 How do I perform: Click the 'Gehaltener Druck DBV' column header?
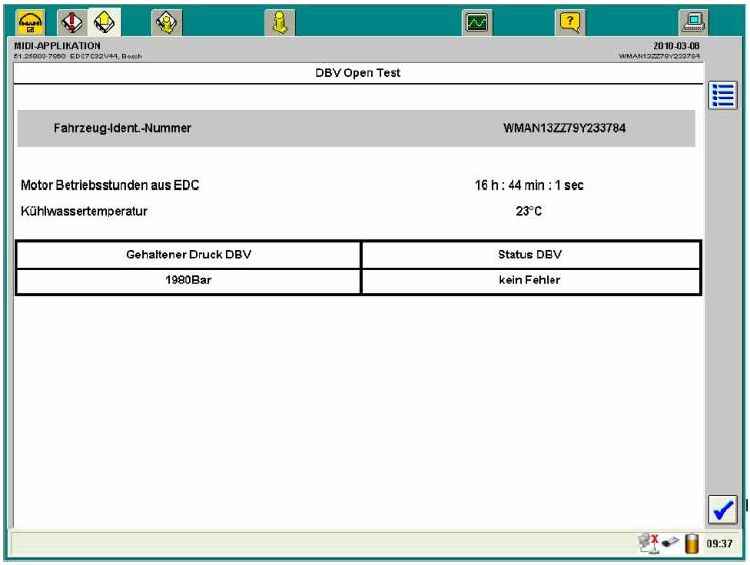point(187,255)
